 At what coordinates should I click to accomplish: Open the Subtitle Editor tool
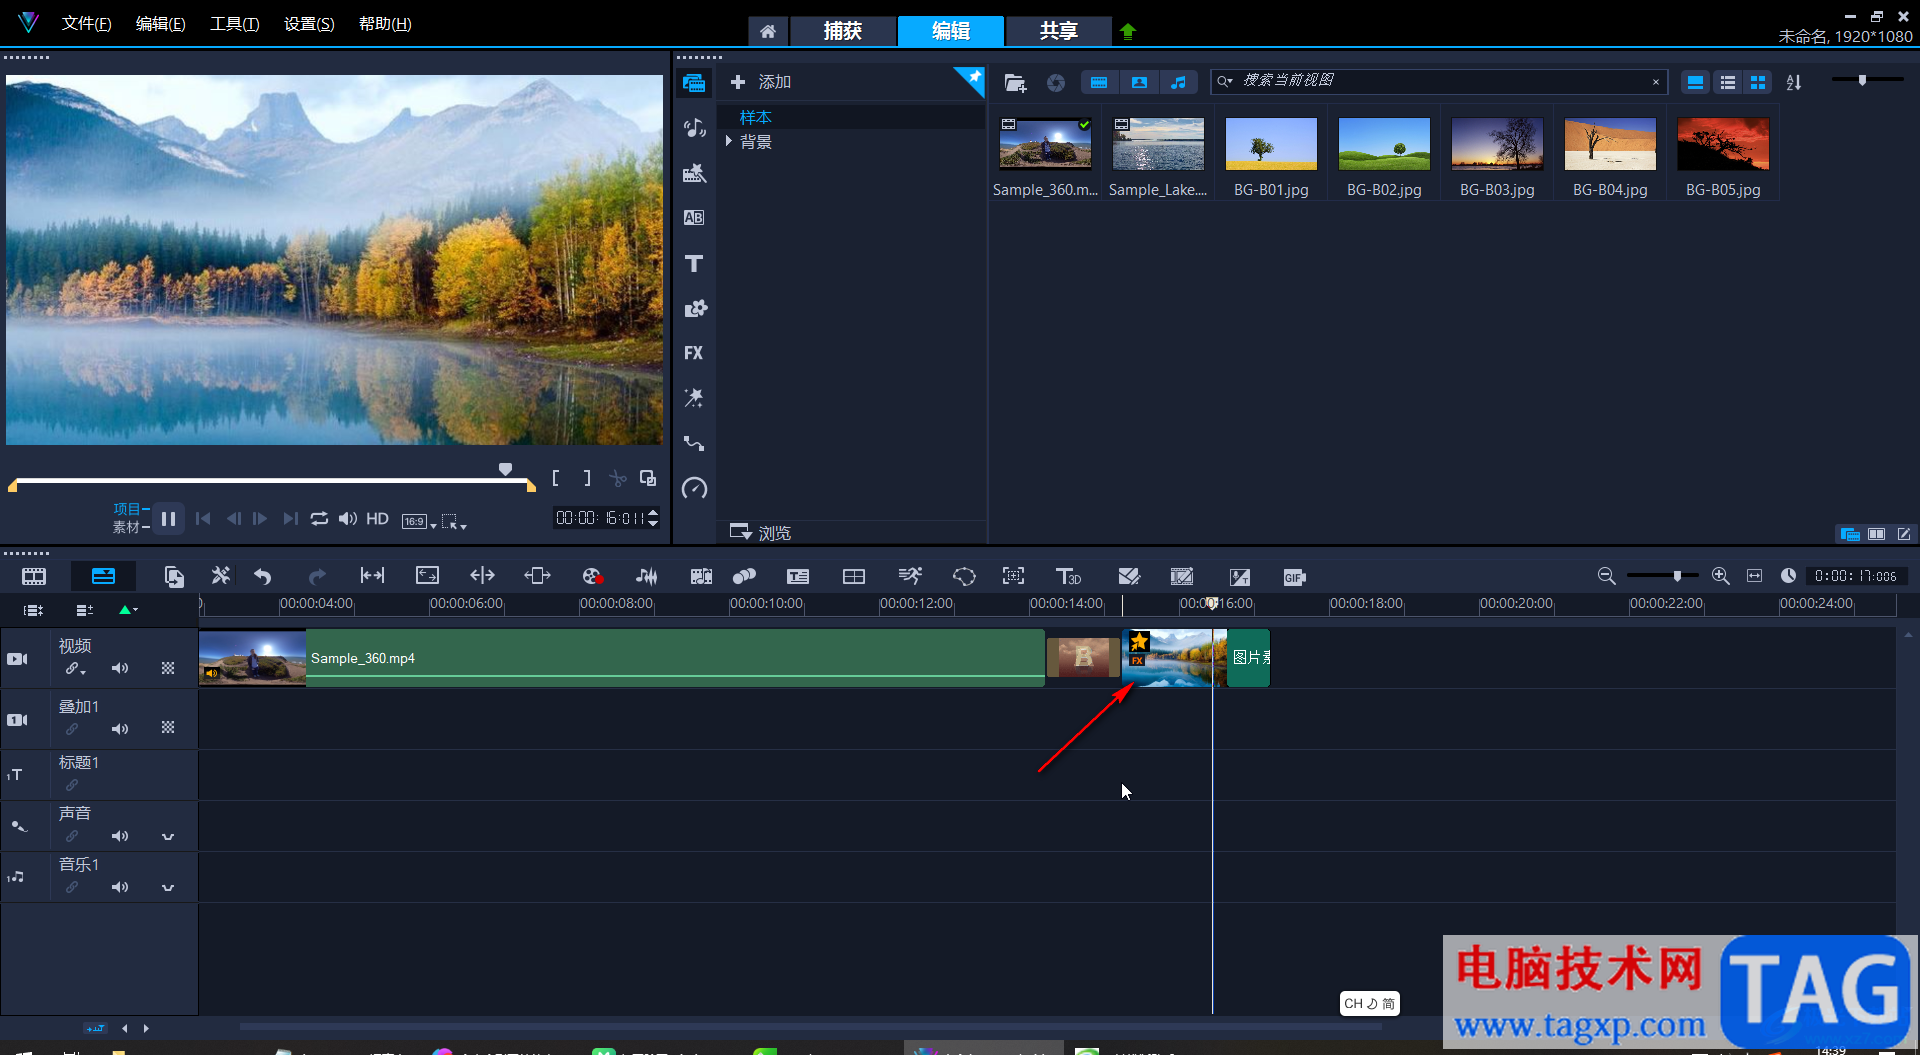click(x=798, y=576)
